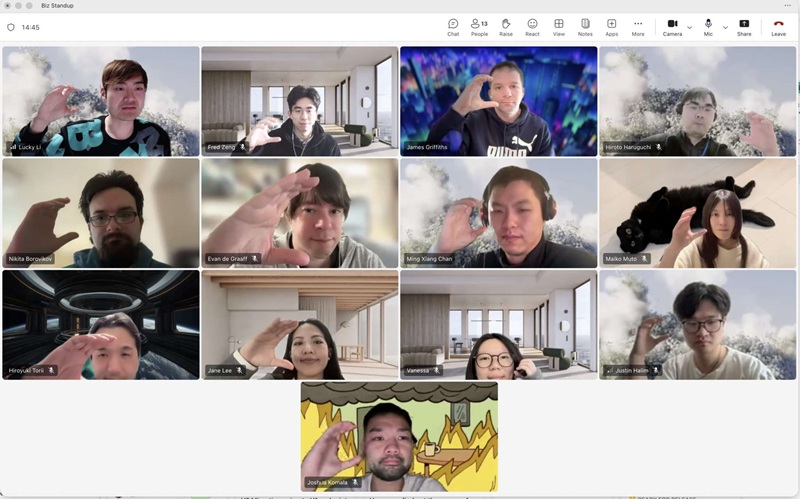
Task: Open the Apps panel
Action: point(612,26)
